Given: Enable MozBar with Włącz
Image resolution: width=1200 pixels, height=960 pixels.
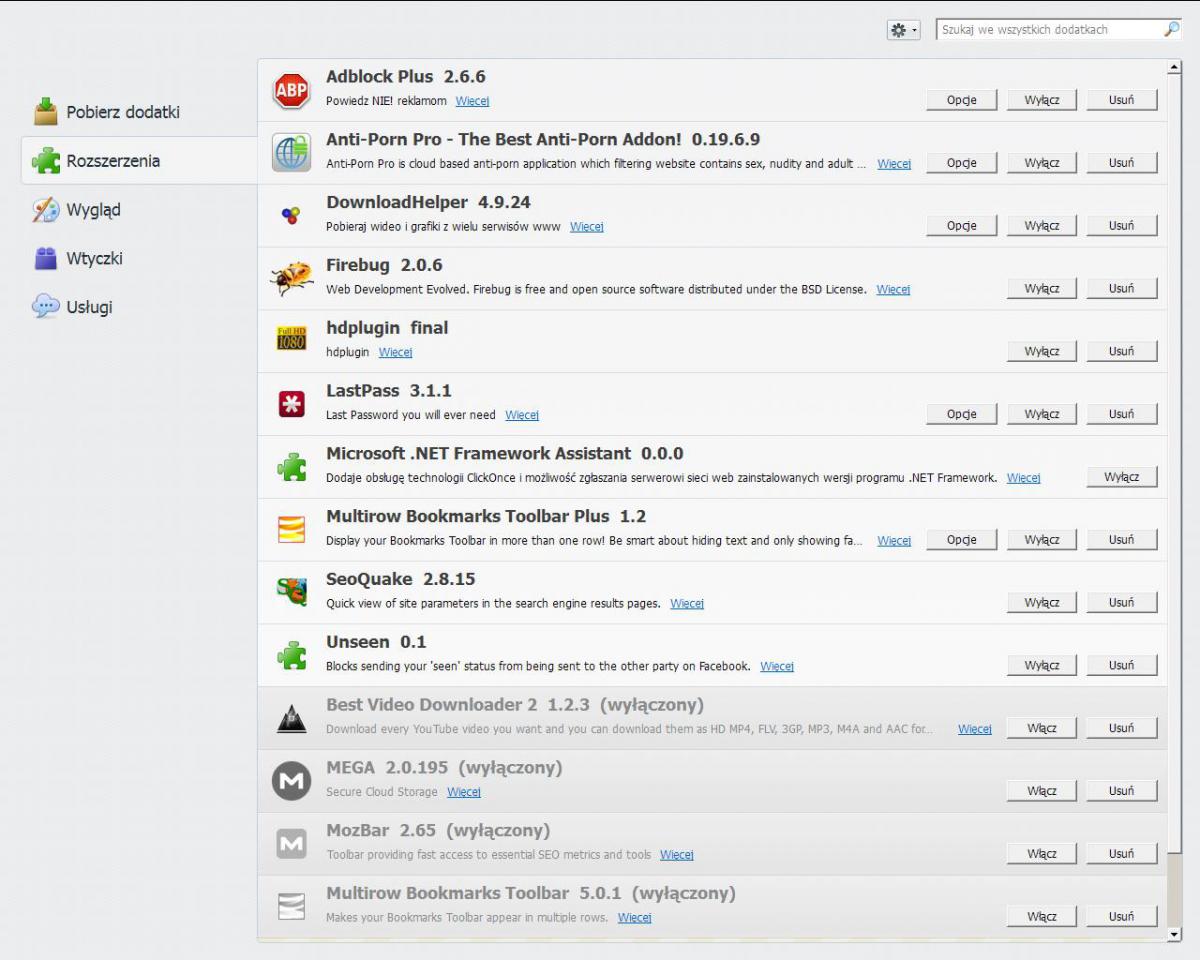Looking at the screenshot, I should 1042,854.
